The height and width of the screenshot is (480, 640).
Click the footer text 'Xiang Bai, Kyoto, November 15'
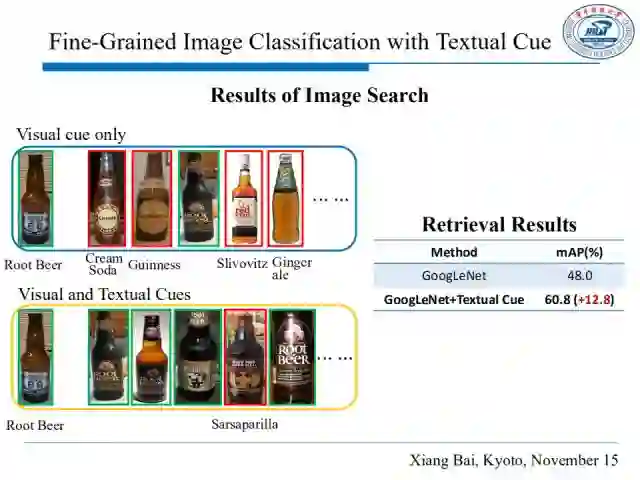point(514,460)
